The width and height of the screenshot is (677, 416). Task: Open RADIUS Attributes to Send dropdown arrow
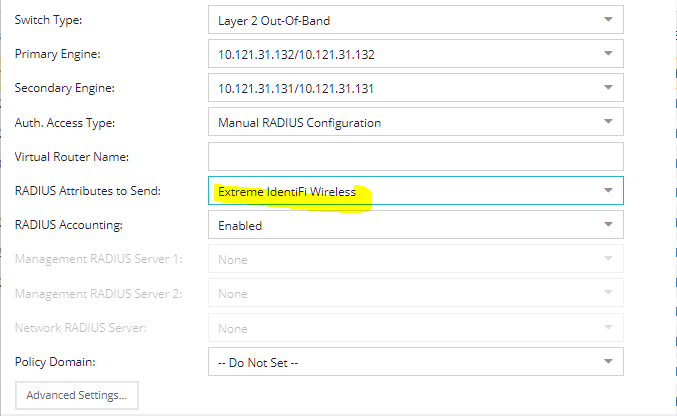pyautogui.click(x=608, y=191)
